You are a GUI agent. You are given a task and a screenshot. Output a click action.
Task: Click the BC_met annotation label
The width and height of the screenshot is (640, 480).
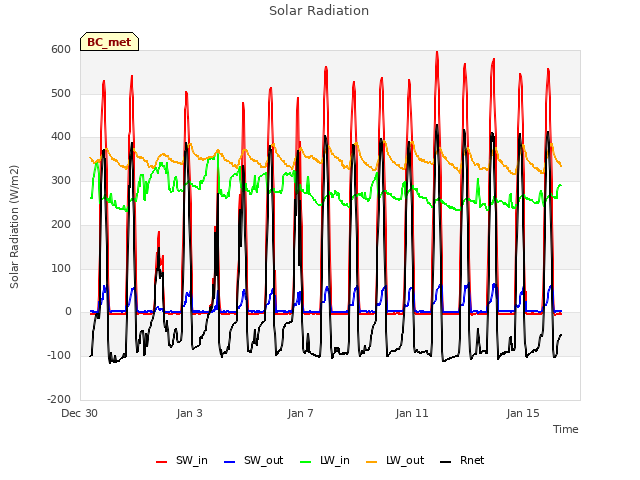tap(109, 42)
